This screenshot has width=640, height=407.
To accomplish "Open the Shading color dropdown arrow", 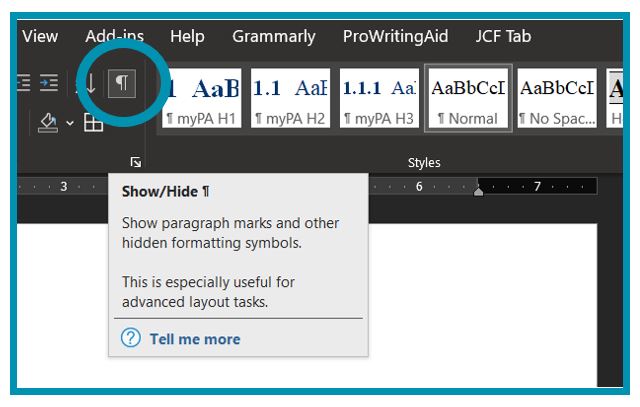I will (70, 123).
